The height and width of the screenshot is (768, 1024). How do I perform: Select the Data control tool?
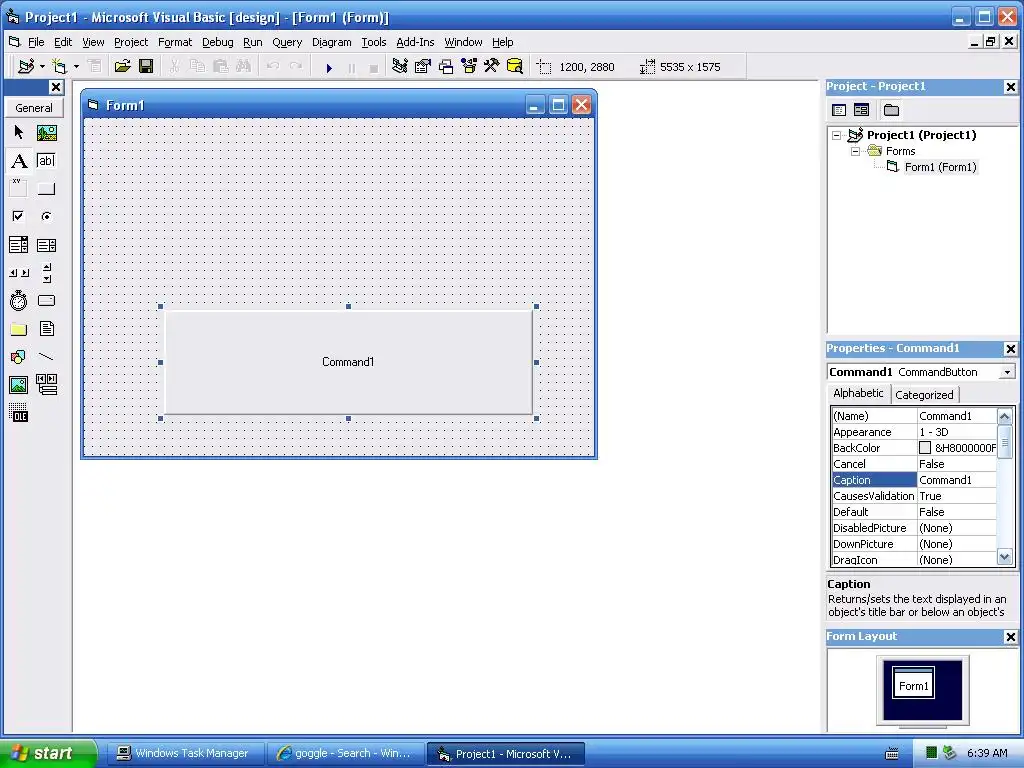coord(46,385)
